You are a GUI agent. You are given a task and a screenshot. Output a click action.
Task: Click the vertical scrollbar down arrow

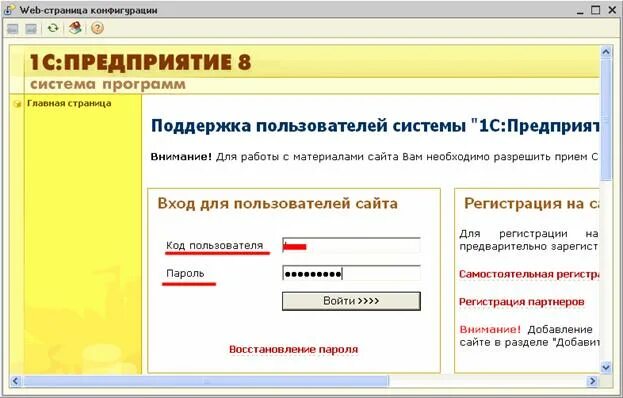pyautogui.click(x=606, y=367)
